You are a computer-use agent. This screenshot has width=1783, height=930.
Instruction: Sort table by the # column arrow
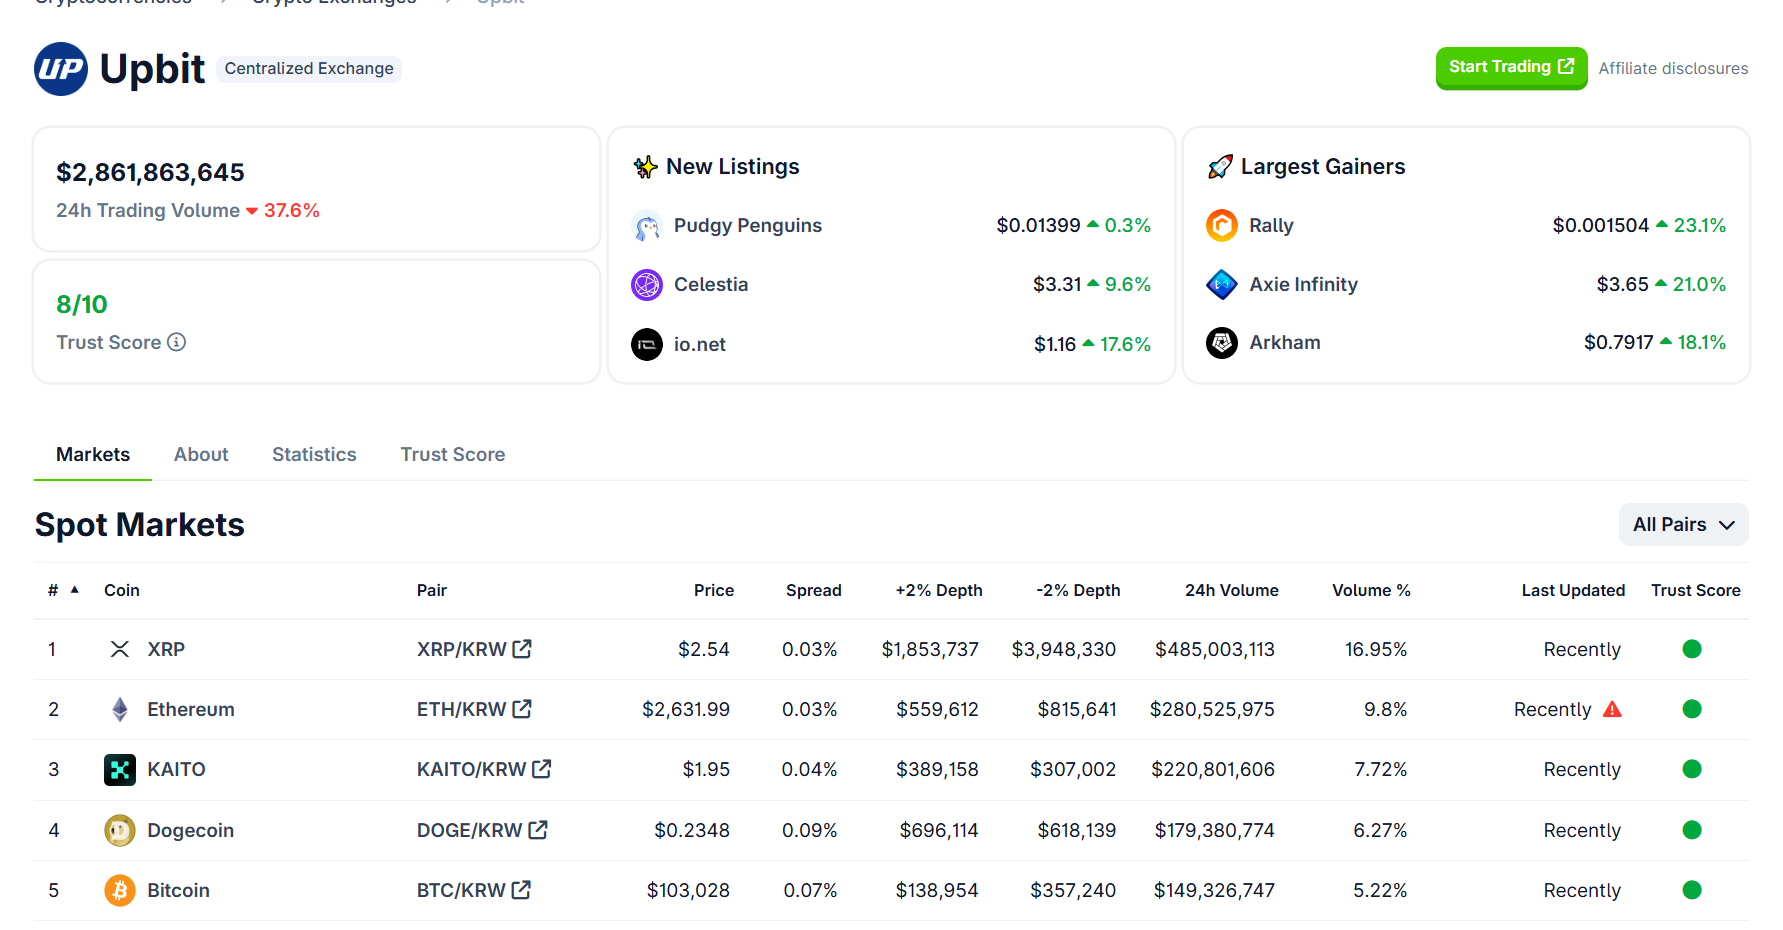coord(75,590)
